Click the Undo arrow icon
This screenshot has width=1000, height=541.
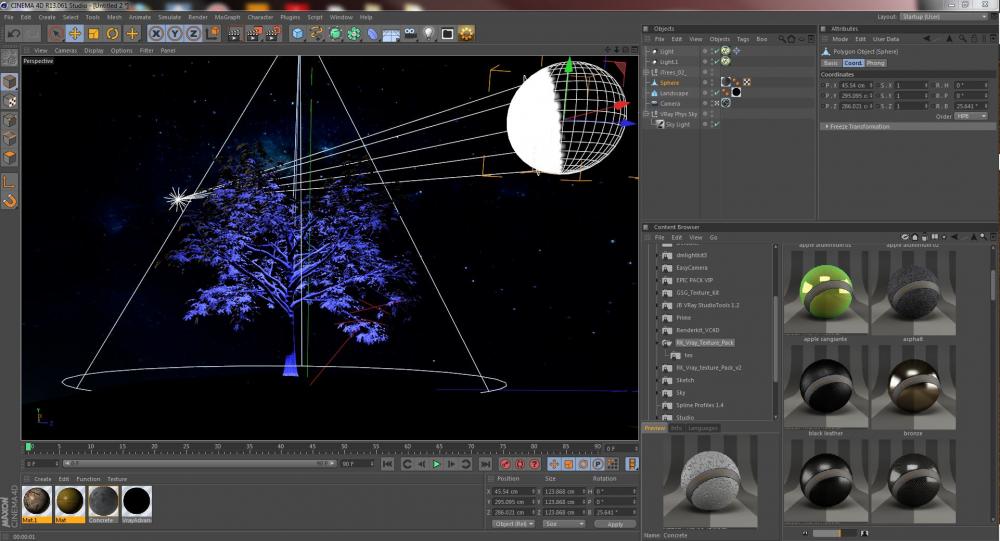(13, 33)
